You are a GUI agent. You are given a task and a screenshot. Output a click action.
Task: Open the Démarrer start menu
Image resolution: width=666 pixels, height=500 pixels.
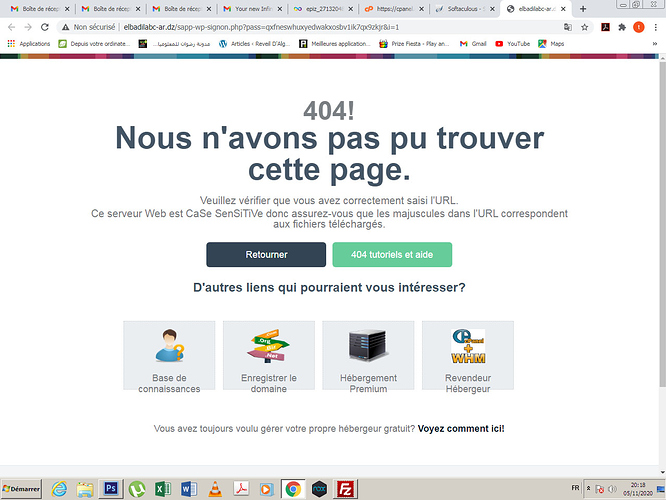coord(21,489)
